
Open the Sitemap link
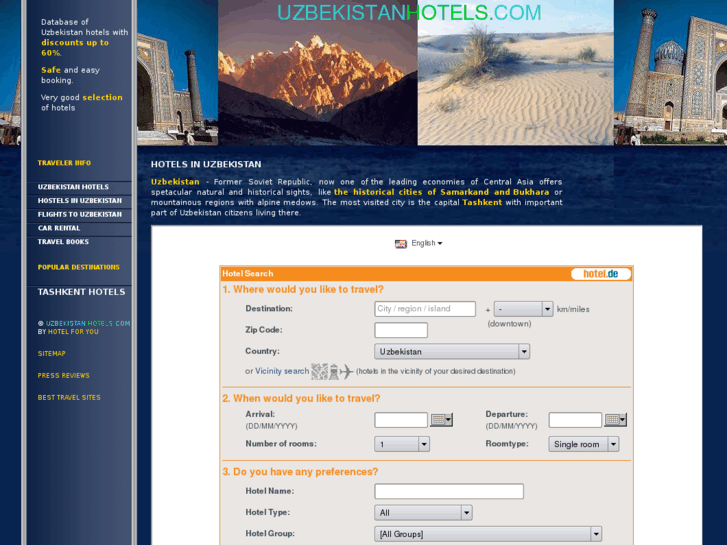[51, 353]
